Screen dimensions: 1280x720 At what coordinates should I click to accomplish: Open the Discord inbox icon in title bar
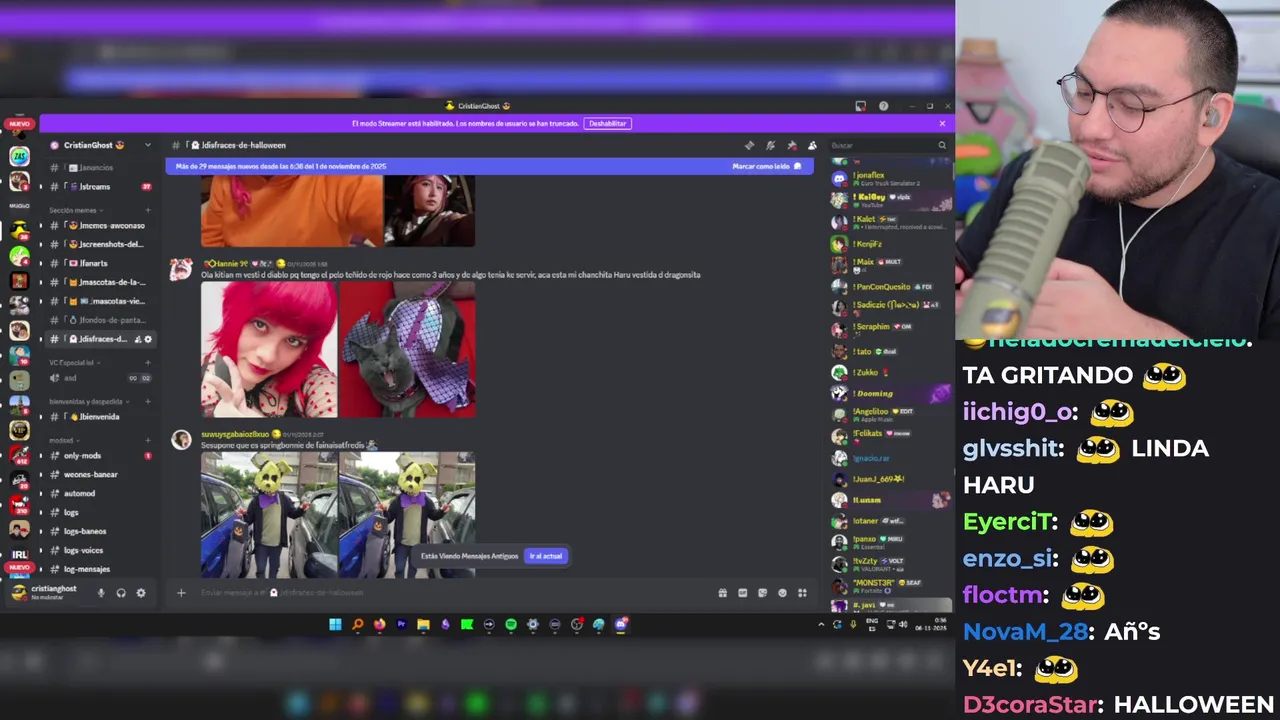click(860, 106)
